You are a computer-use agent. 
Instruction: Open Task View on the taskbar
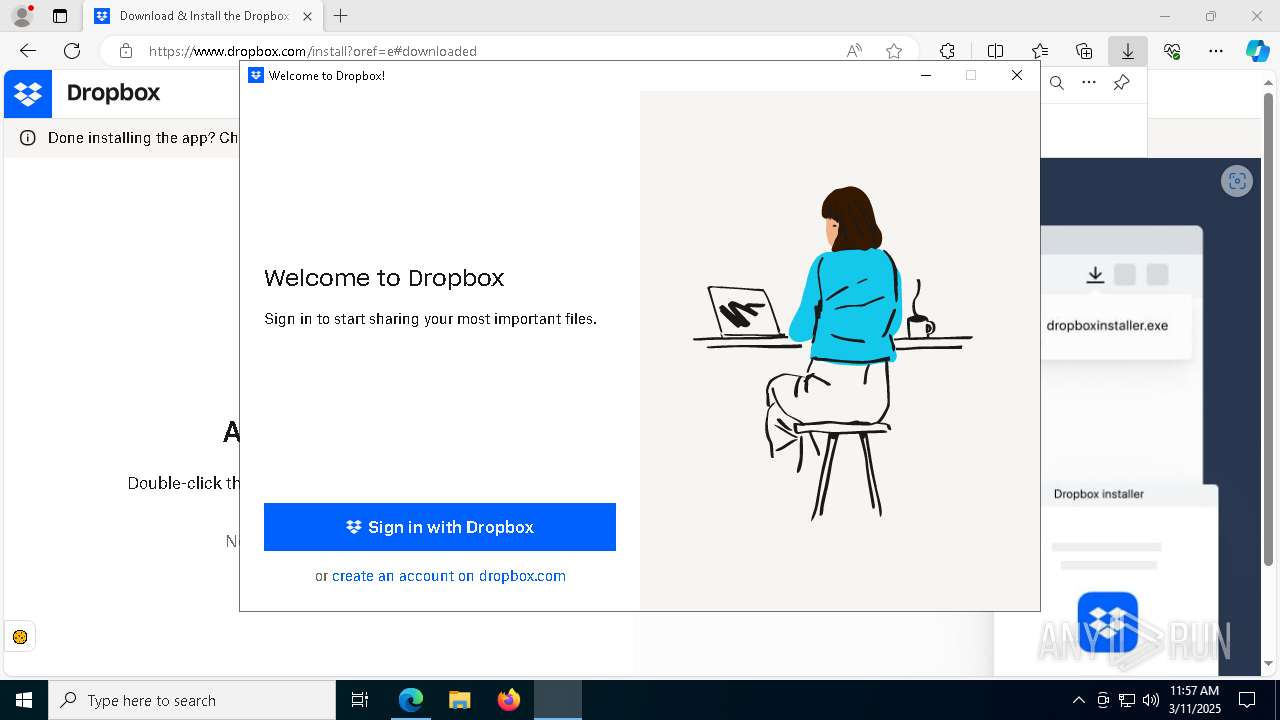pos(360,700)
